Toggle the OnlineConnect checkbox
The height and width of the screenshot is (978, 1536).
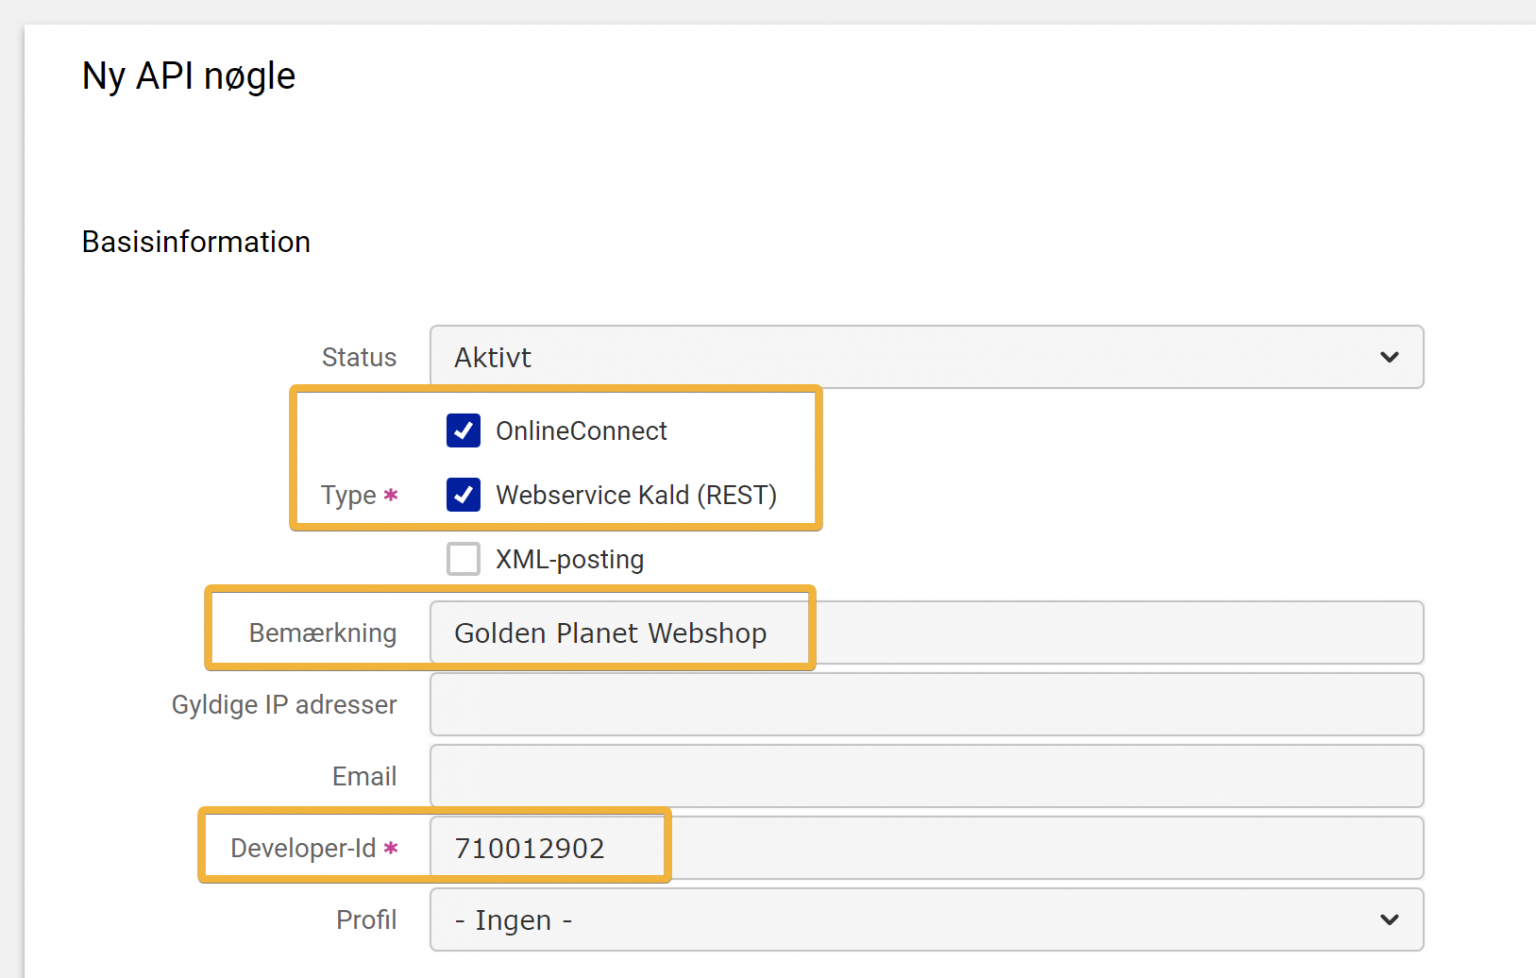[463, 431]
